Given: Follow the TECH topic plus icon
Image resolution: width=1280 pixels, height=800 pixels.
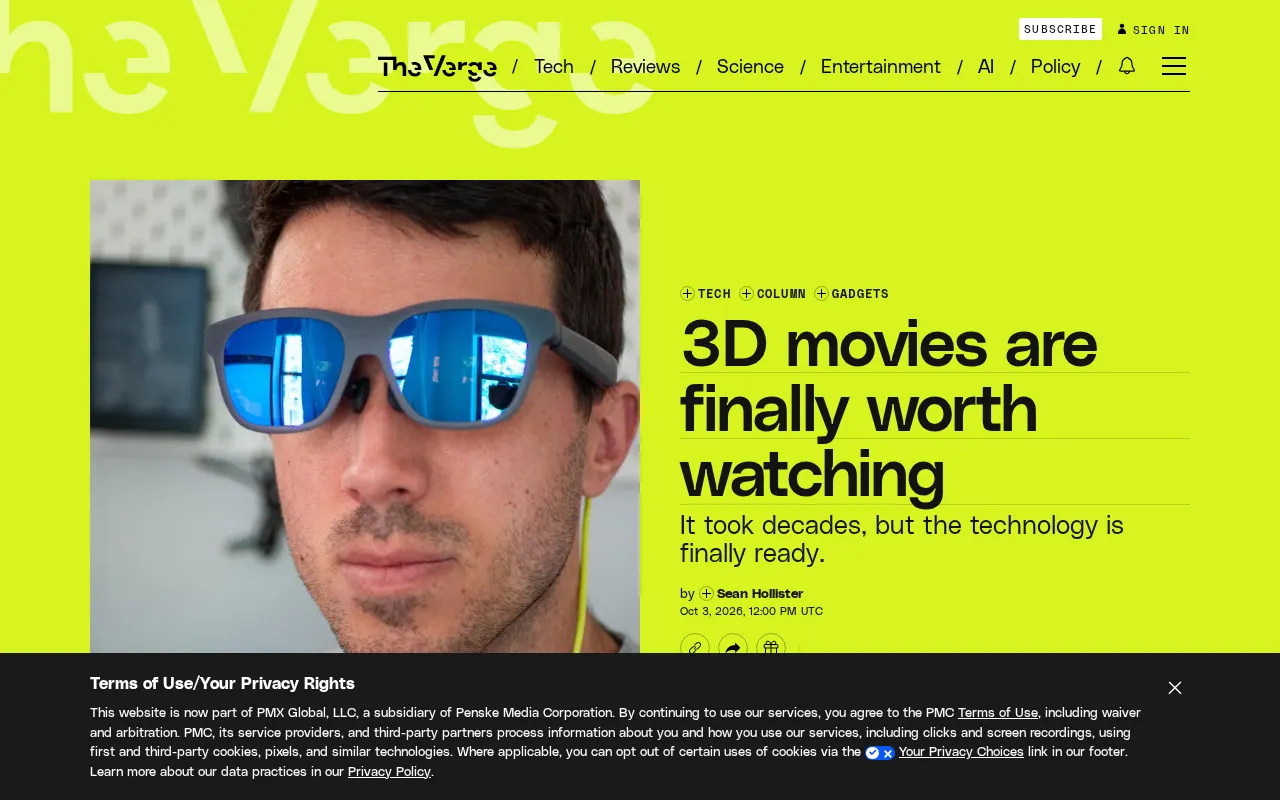Looking at the screenshot, I should [x=687, y=293].
